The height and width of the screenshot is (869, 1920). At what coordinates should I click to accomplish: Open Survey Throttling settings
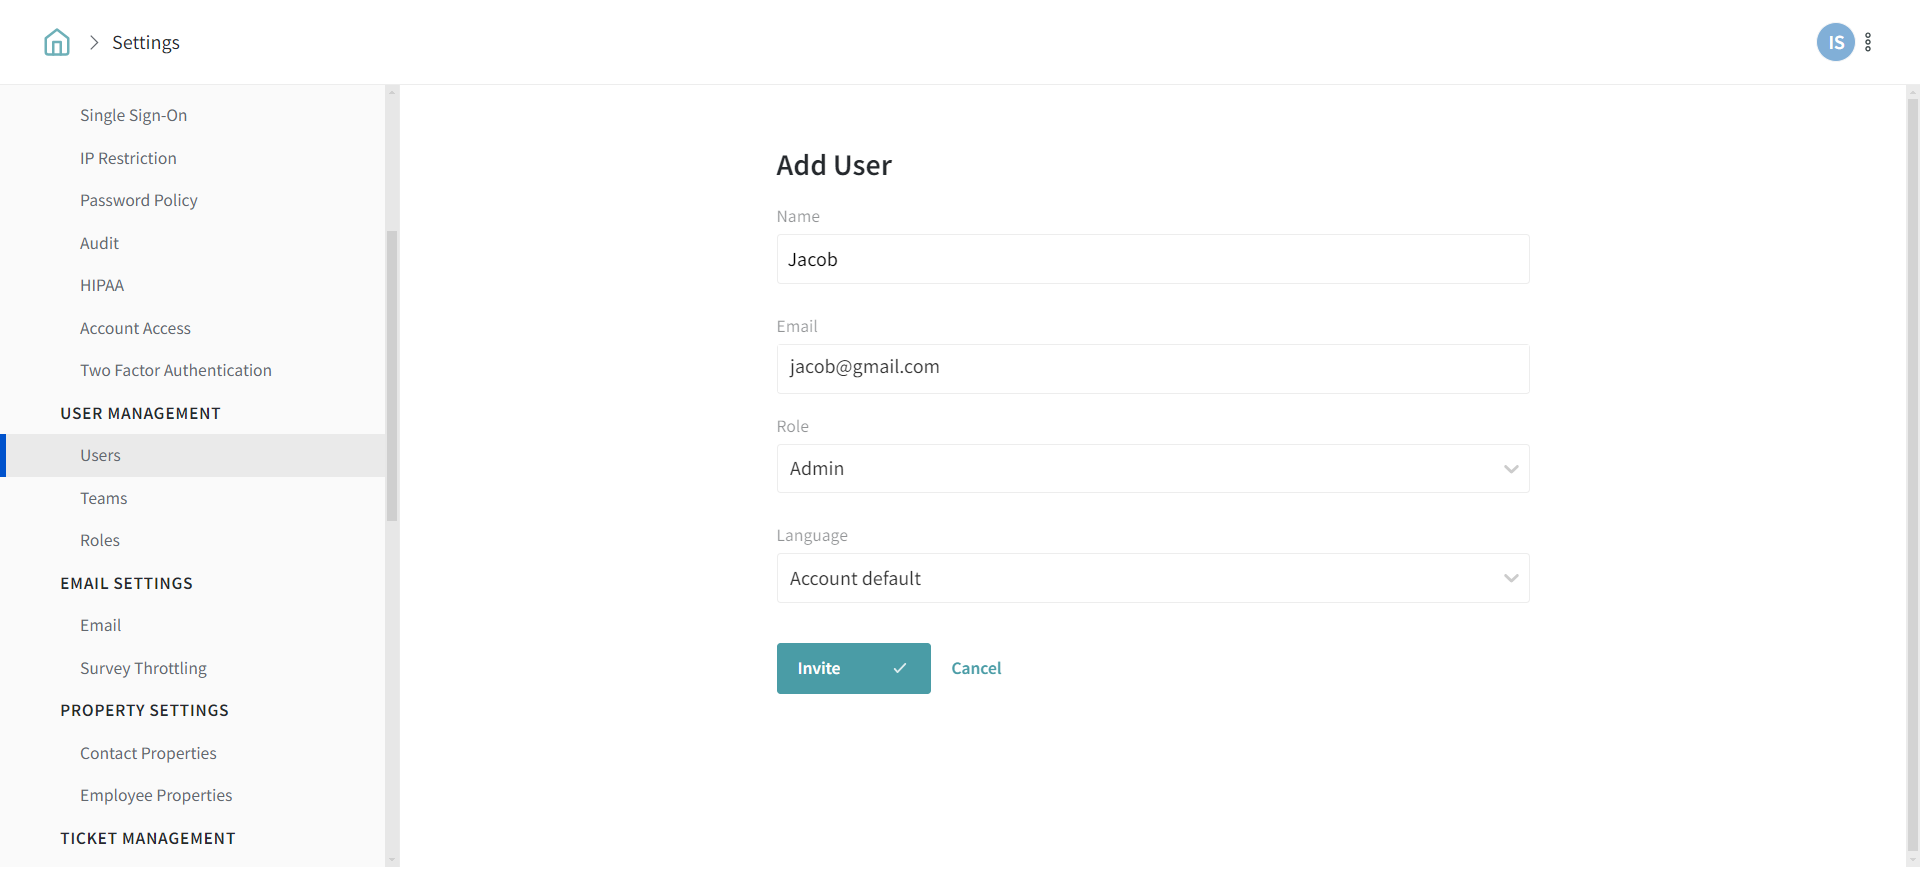[143, 669]
